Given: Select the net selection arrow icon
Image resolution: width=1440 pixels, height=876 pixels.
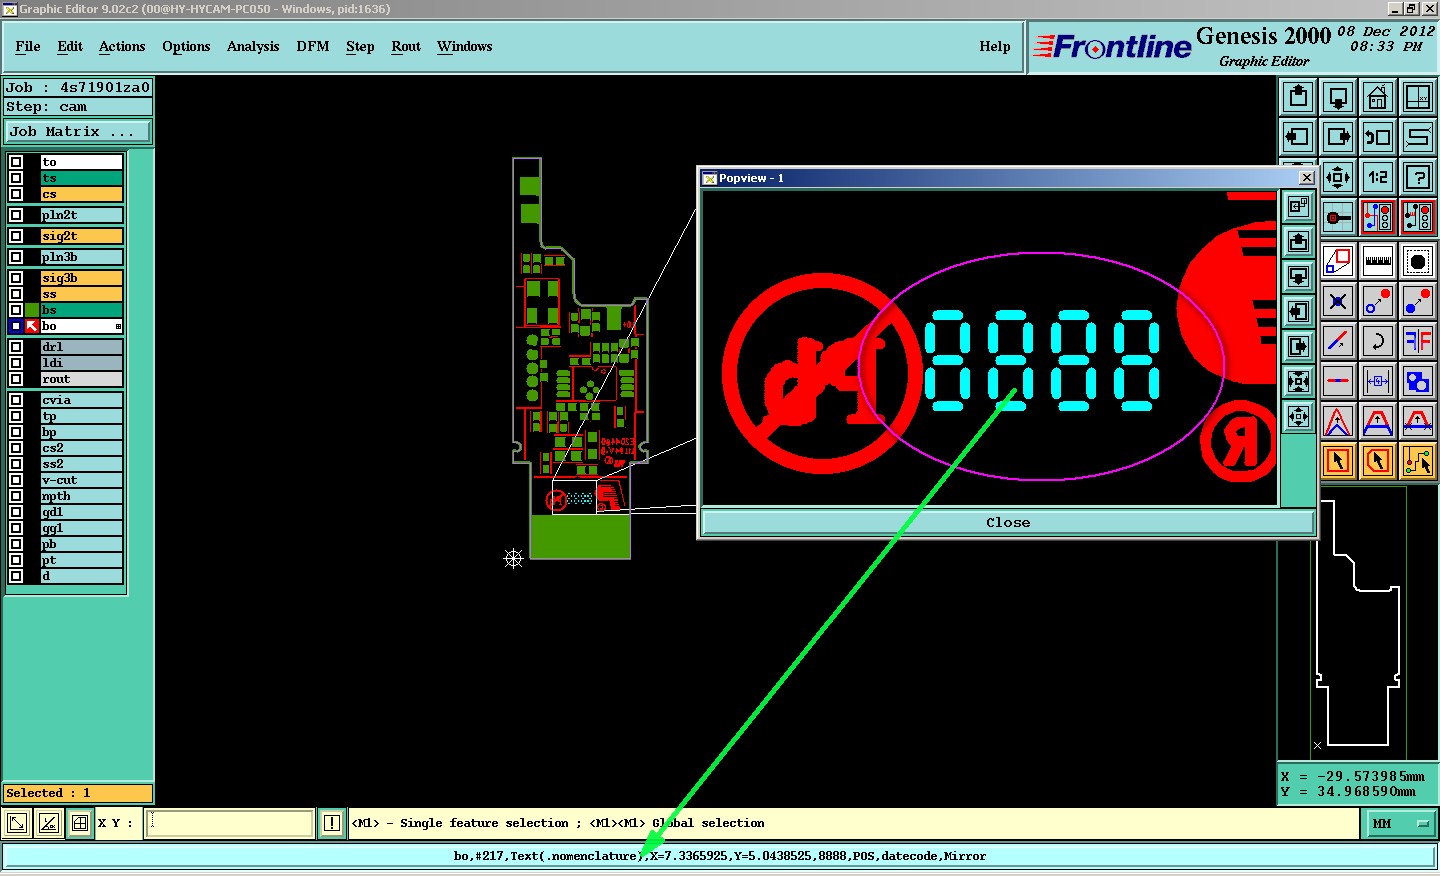Looking at the screenshot, I should pyautogui.click(x=1418, y=461).
